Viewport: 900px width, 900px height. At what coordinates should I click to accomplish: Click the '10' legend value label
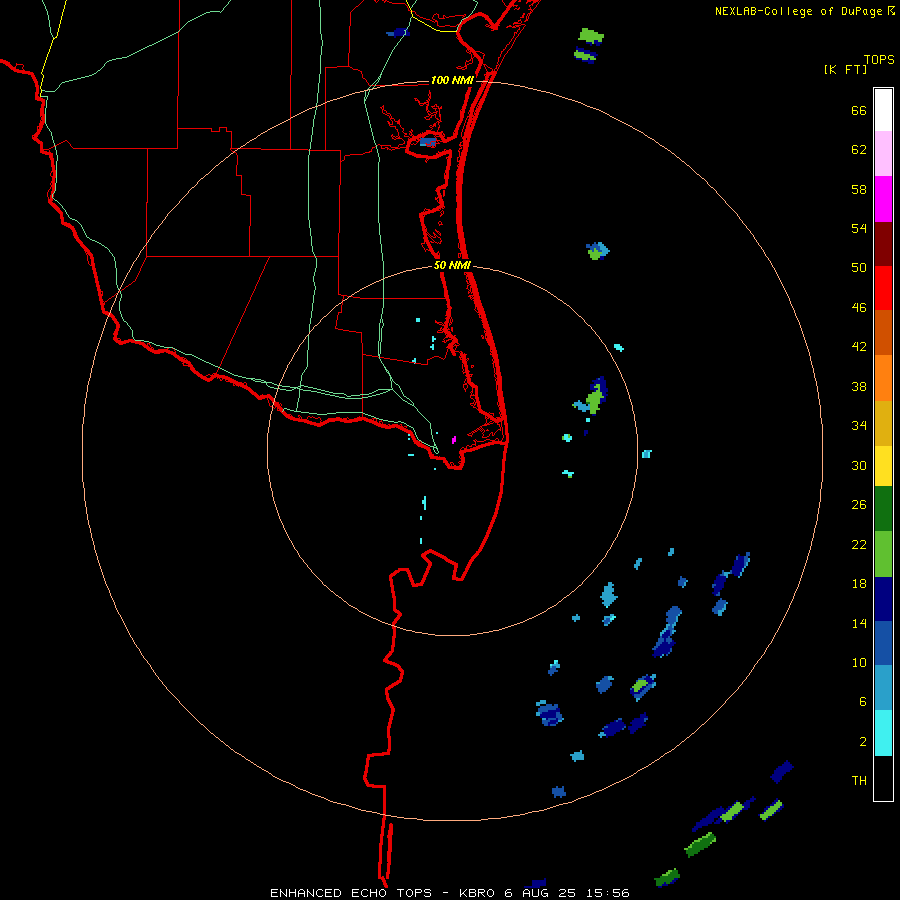(859, 662)
